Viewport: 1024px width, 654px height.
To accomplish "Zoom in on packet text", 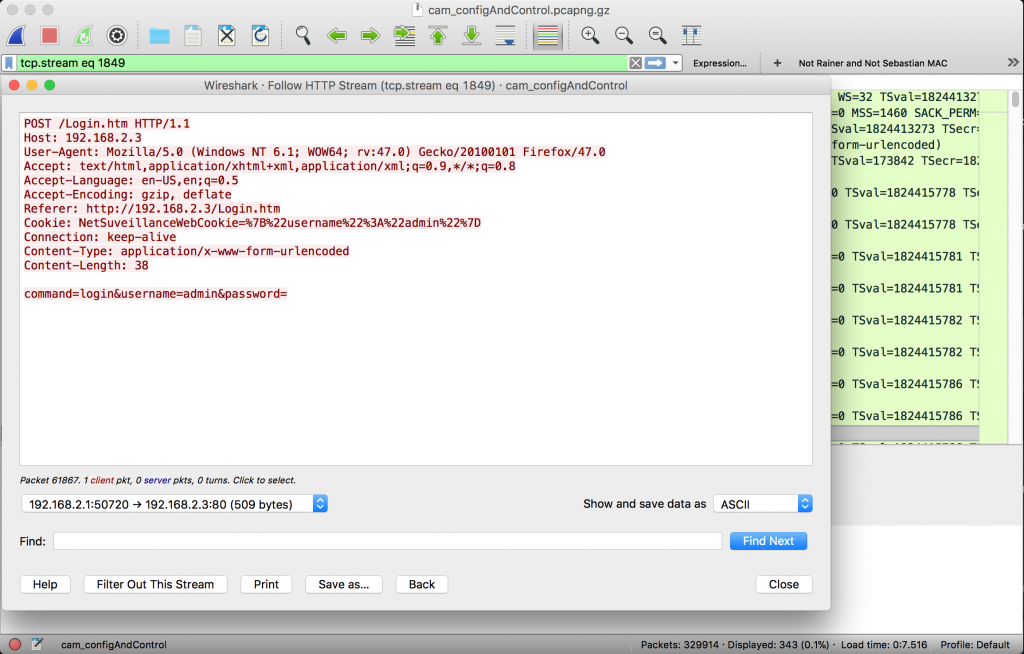I will coord(590,36).
